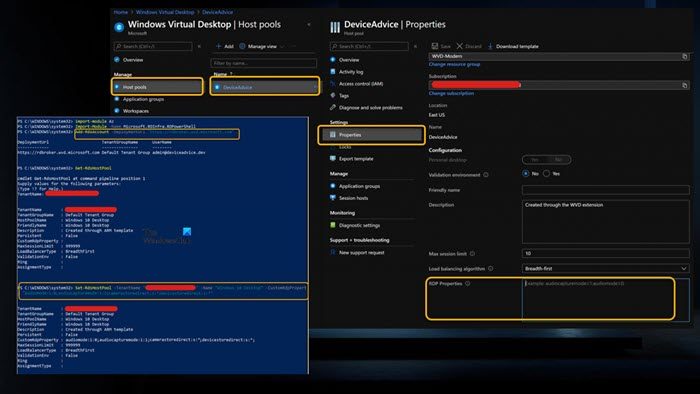The image size is (700, 394).
Task: Click the Load balancing algorithm info icon
Action: point(491,269)
